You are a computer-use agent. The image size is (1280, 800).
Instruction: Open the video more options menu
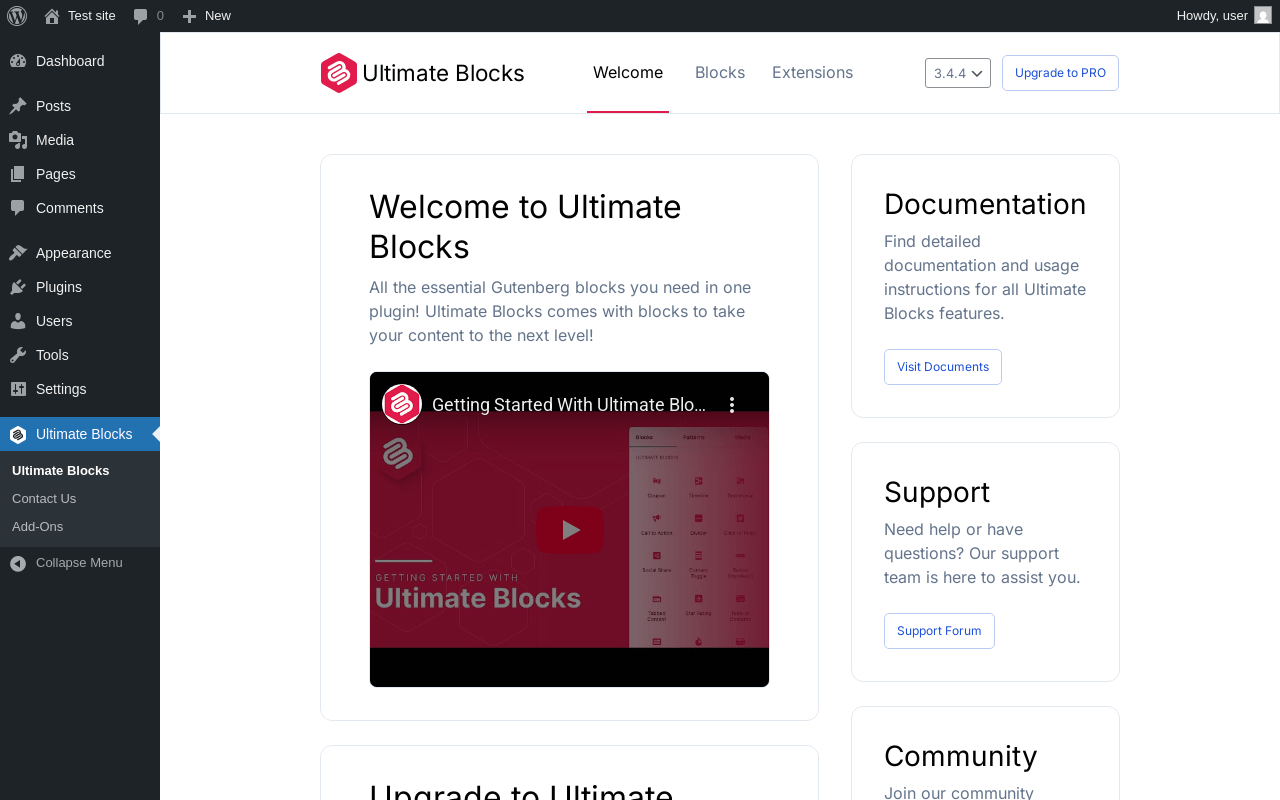(x=732, y=404)
